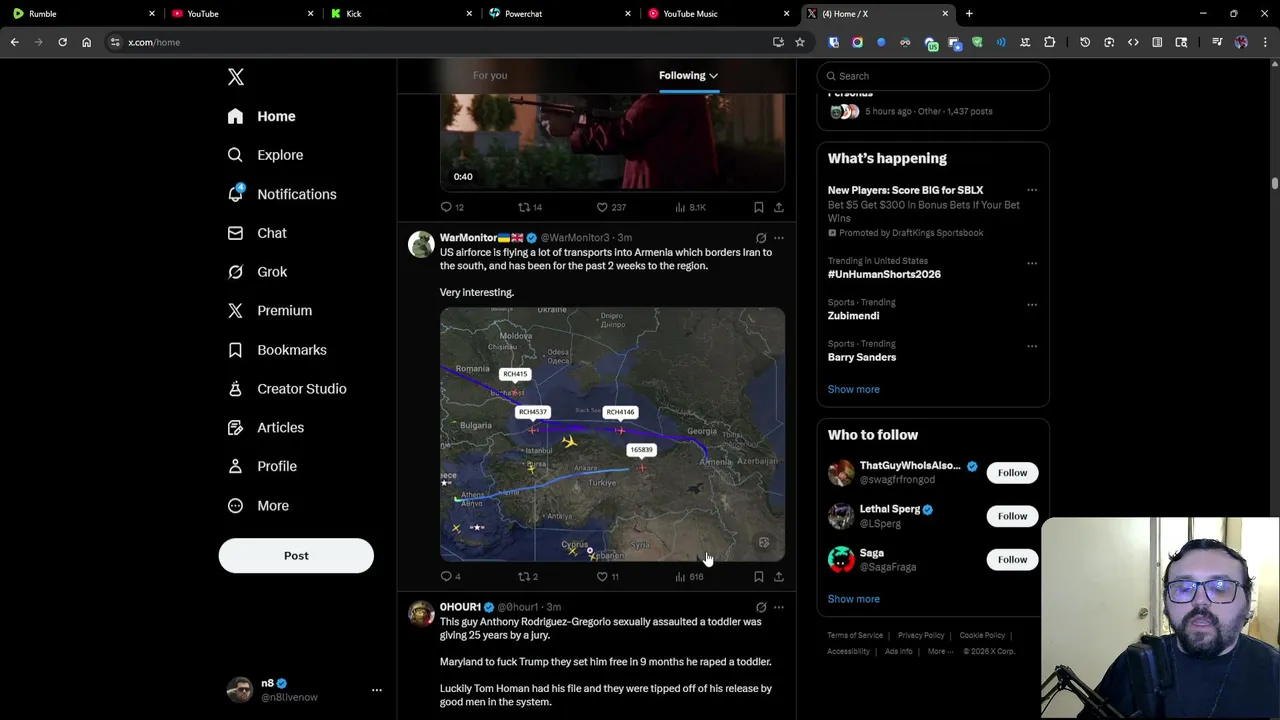Switch to YouTube Music browser tab

pyautogui.click(x=719, y=14)
